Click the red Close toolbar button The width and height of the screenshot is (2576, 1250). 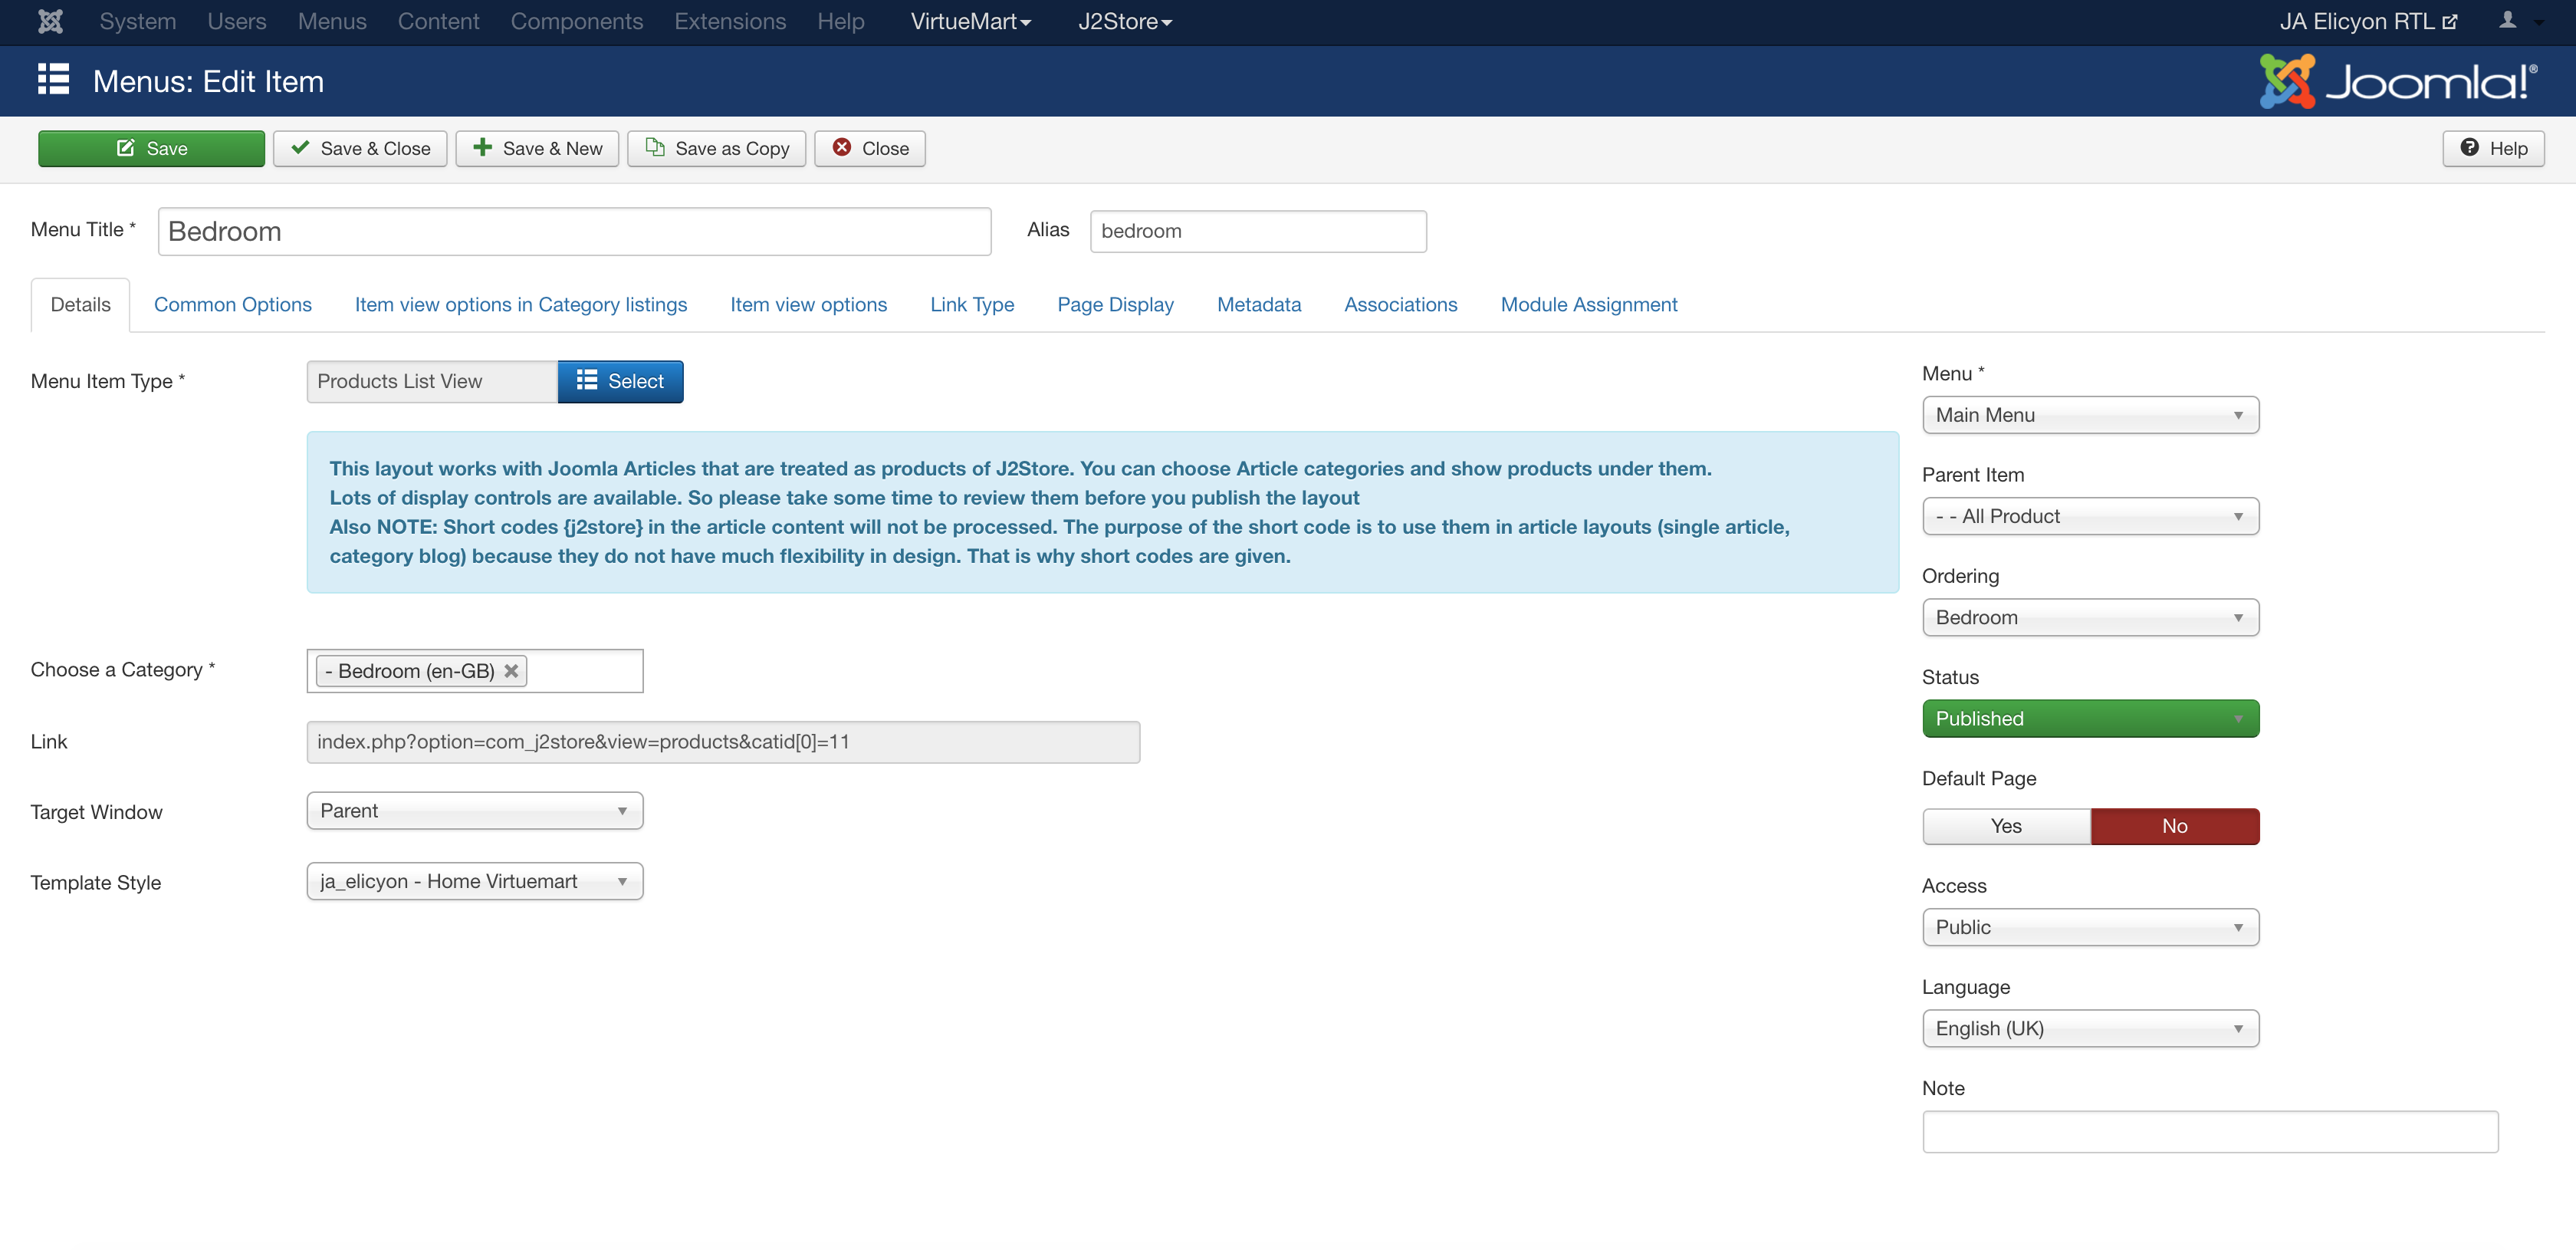869,148
